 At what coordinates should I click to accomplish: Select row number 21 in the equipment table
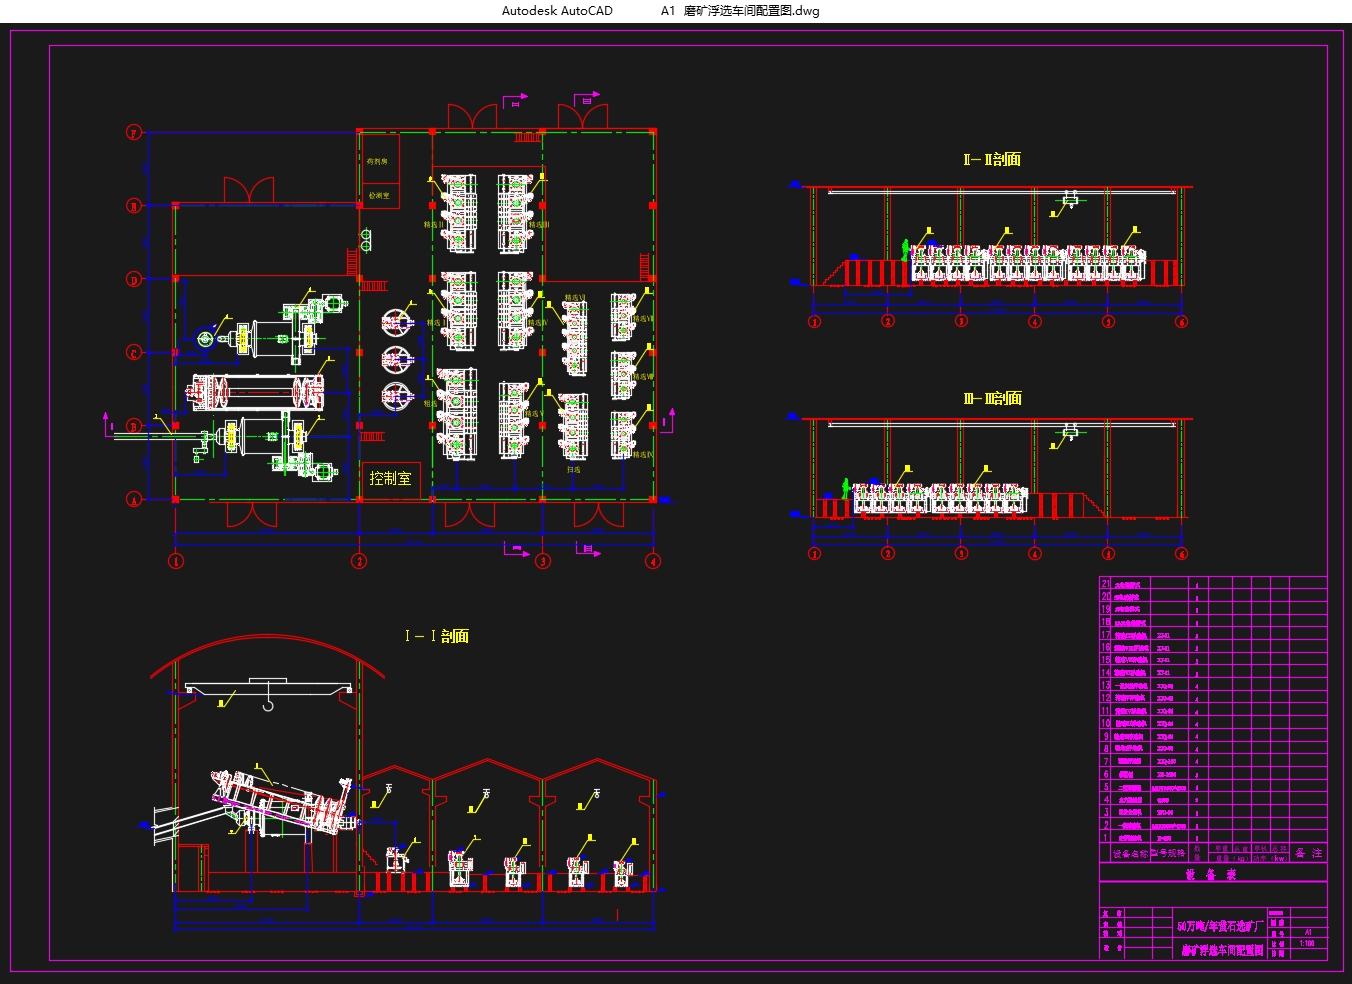tap(1105, 584)
